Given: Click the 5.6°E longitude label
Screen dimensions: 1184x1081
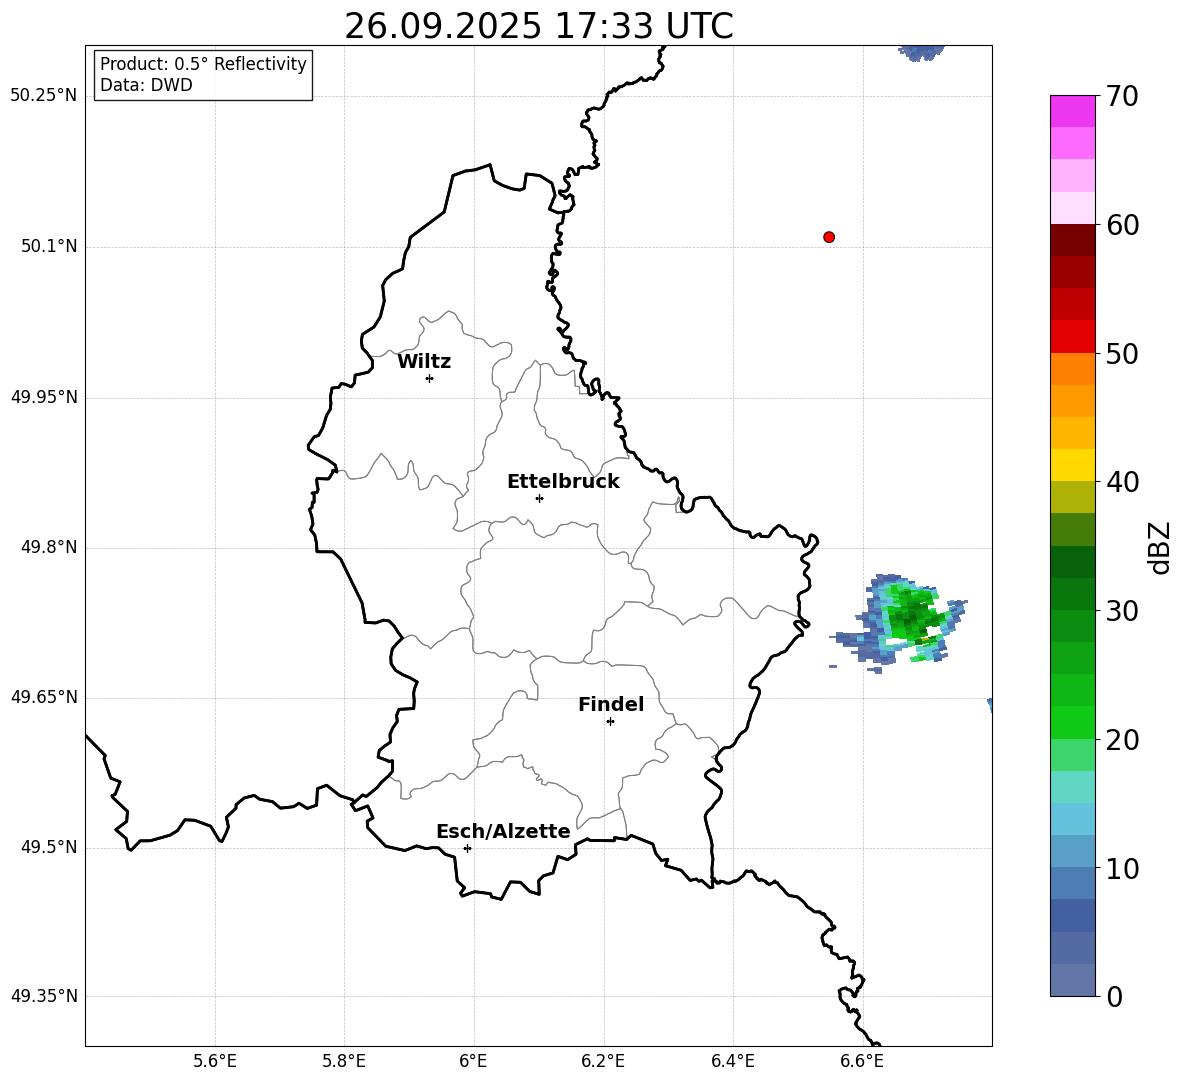Looking at the screenshot, I should tap(215, 1061).
